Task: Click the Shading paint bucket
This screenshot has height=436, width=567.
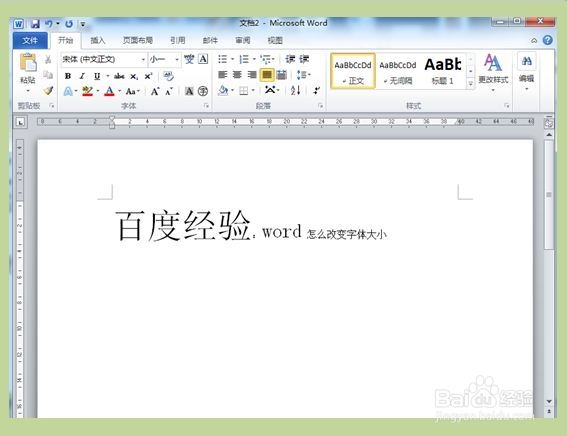Action: tap(223, 90)
